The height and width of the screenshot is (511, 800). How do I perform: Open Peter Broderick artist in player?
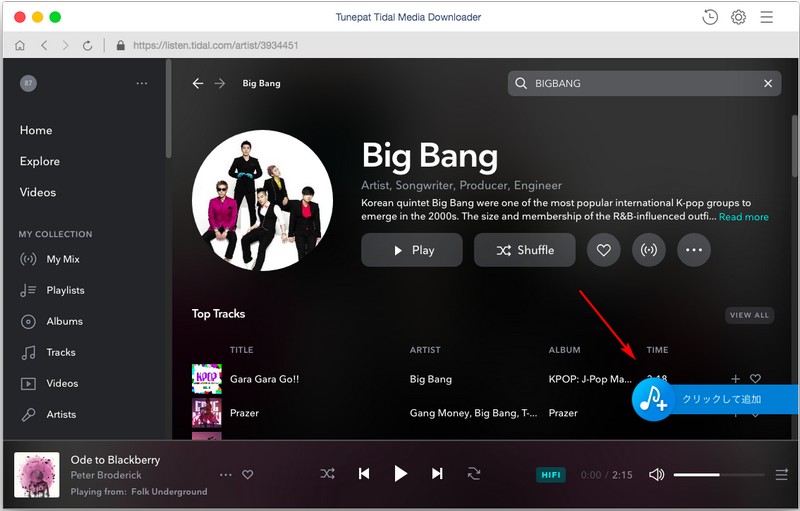tap(106, 475)
